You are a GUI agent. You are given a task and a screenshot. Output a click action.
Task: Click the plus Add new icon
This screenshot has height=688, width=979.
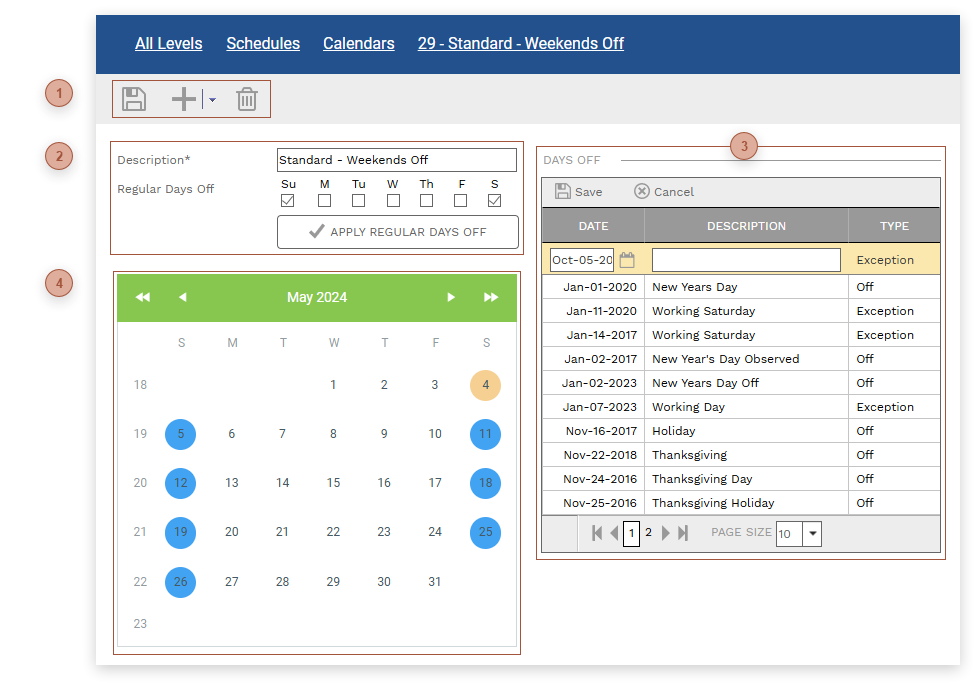point(184,99)
